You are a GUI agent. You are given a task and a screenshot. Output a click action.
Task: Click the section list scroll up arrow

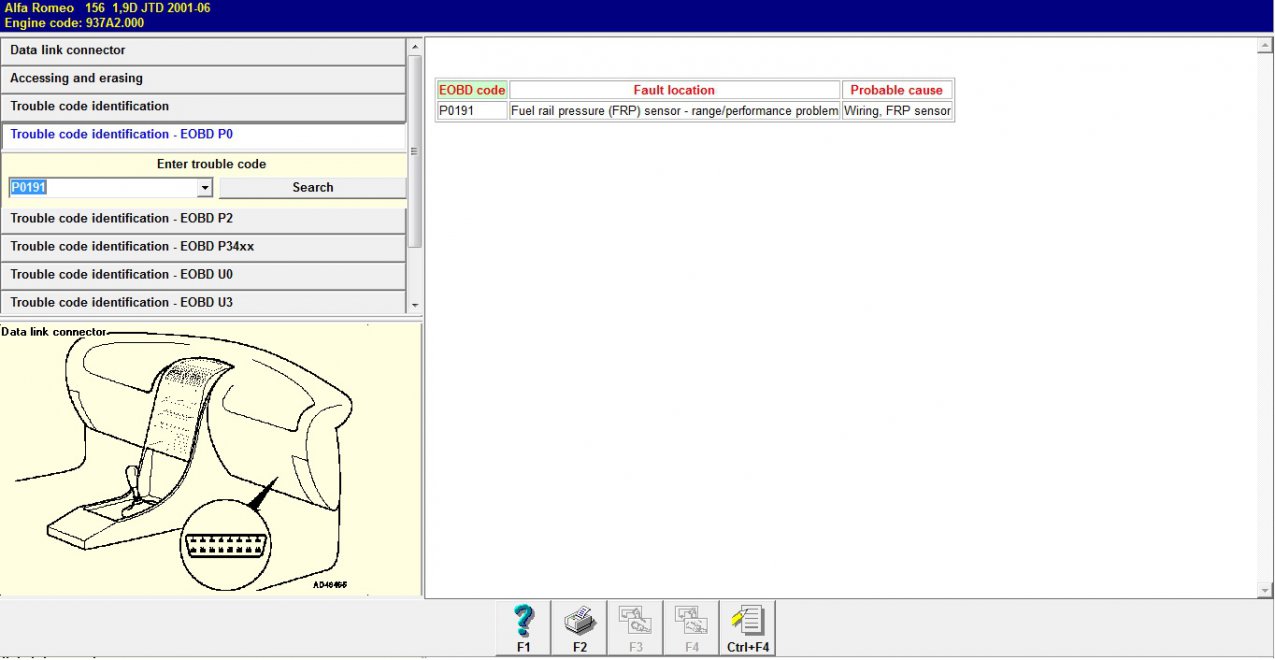coord(415,47)
